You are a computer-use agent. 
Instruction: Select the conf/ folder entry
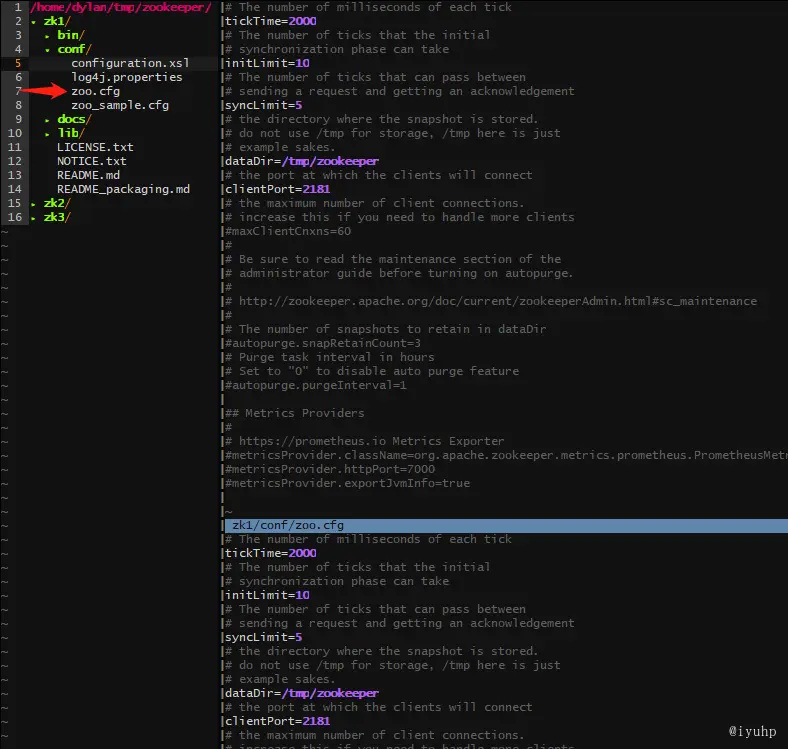74,49
